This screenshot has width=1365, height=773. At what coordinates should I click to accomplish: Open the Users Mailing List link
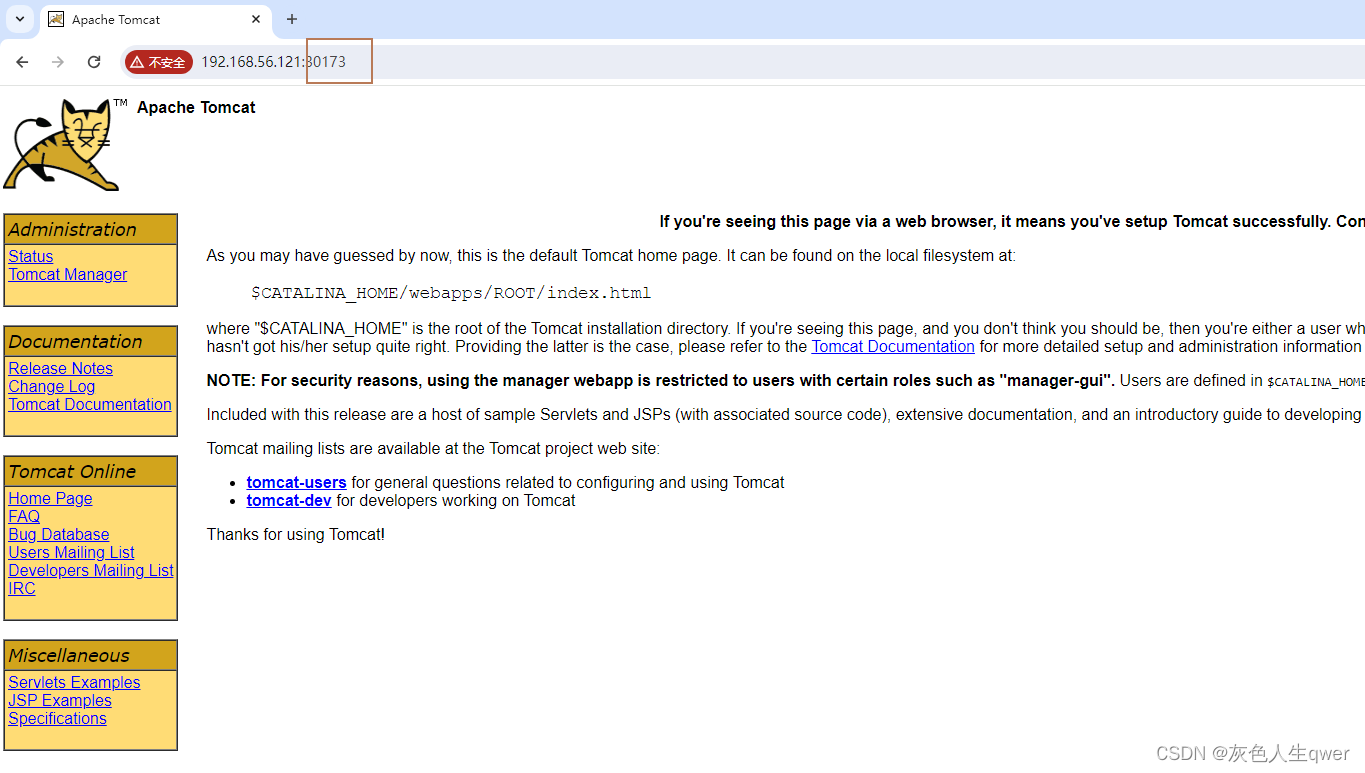71,552
